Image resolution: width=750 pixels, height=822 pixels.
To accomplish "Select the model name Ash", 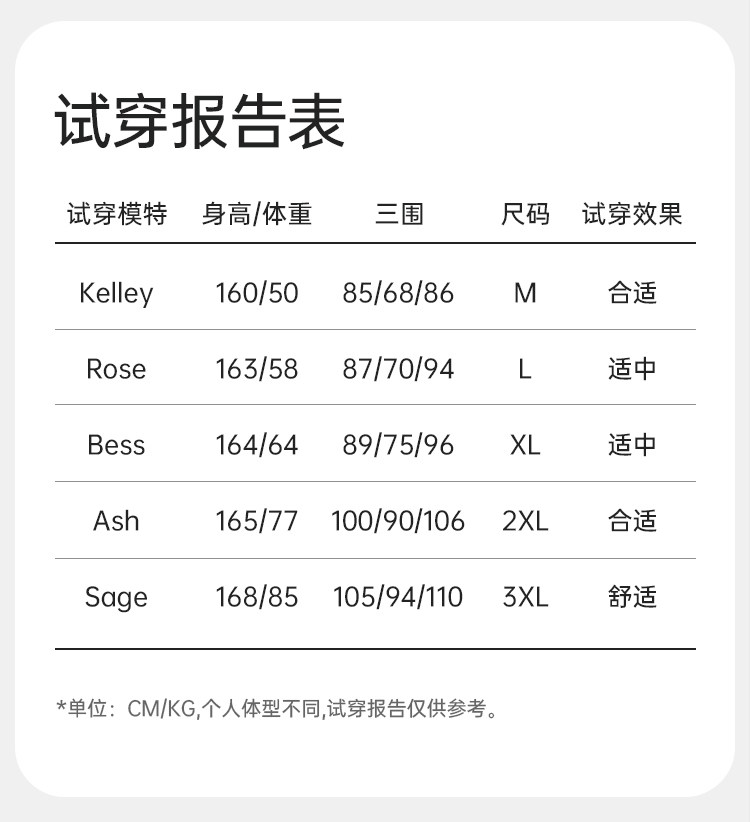I will 116,521.
